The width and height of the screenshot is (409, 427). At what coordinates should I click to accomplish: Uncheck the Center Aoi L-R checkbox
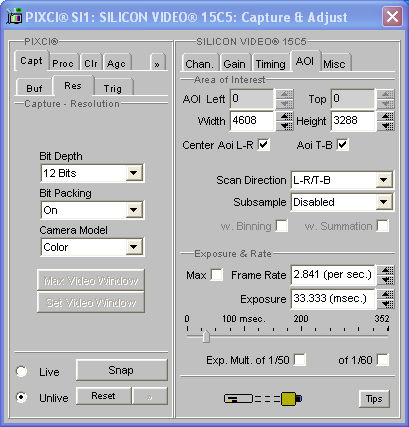tap(263, 145)
